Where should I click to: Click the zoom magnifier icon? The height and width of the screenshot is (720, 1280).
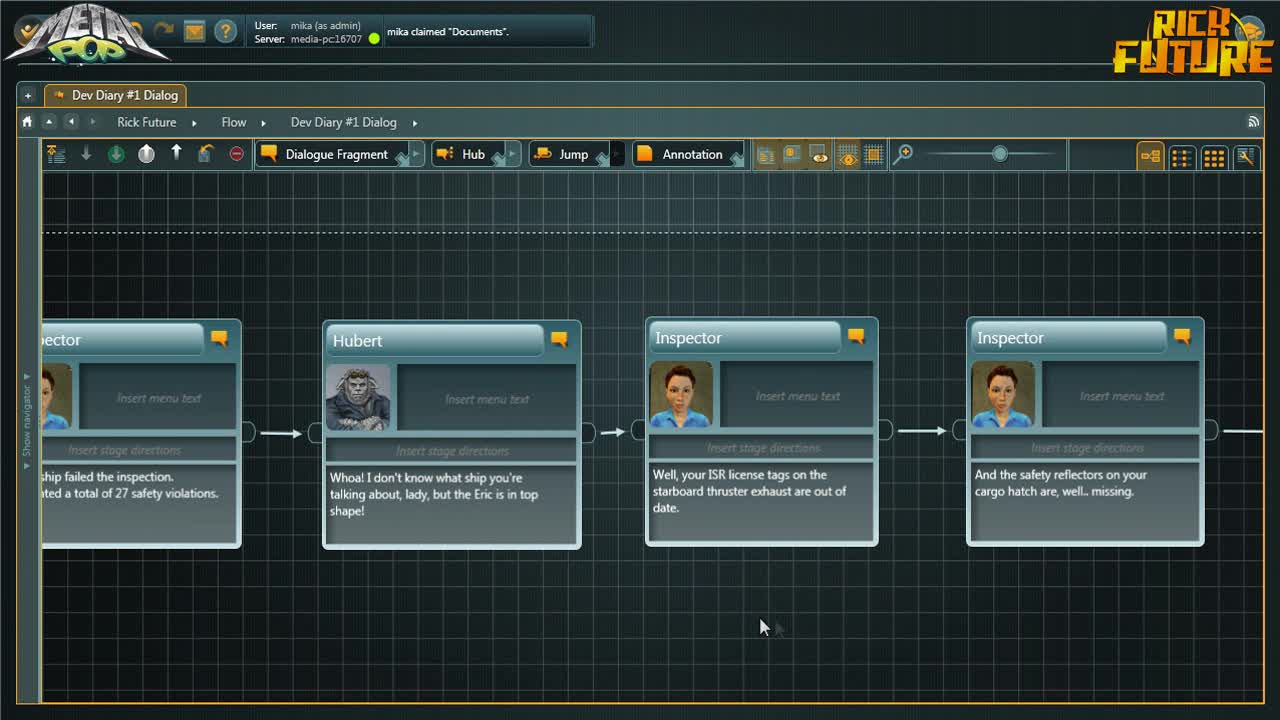pyautogui.click(x=903, y=154)
